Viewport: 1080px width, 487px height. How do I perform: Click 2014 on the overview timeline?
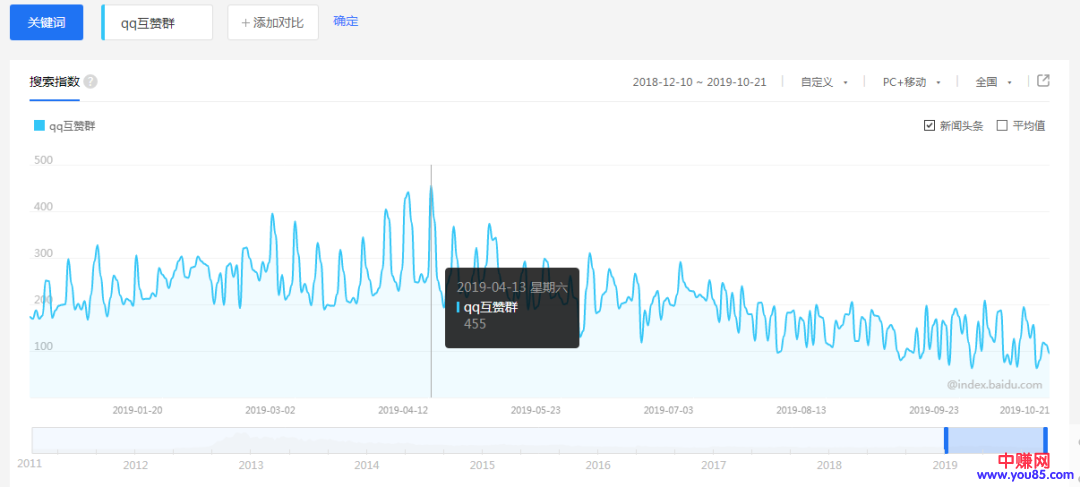coord(367,465)
